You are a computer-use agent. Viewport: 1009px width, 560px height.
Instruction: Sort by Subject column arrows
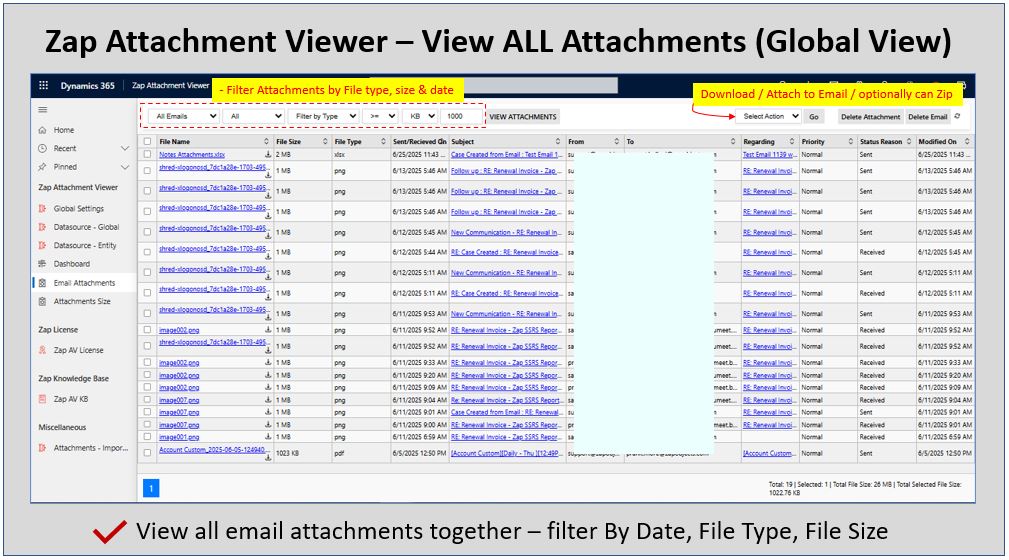click(558, 142)
